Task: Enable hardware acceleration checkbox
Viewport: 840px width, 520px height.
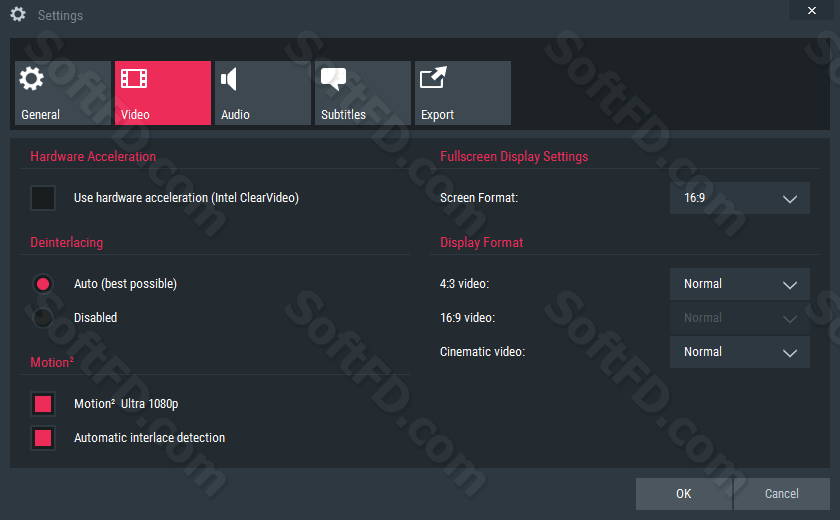Action: (43, 198)
